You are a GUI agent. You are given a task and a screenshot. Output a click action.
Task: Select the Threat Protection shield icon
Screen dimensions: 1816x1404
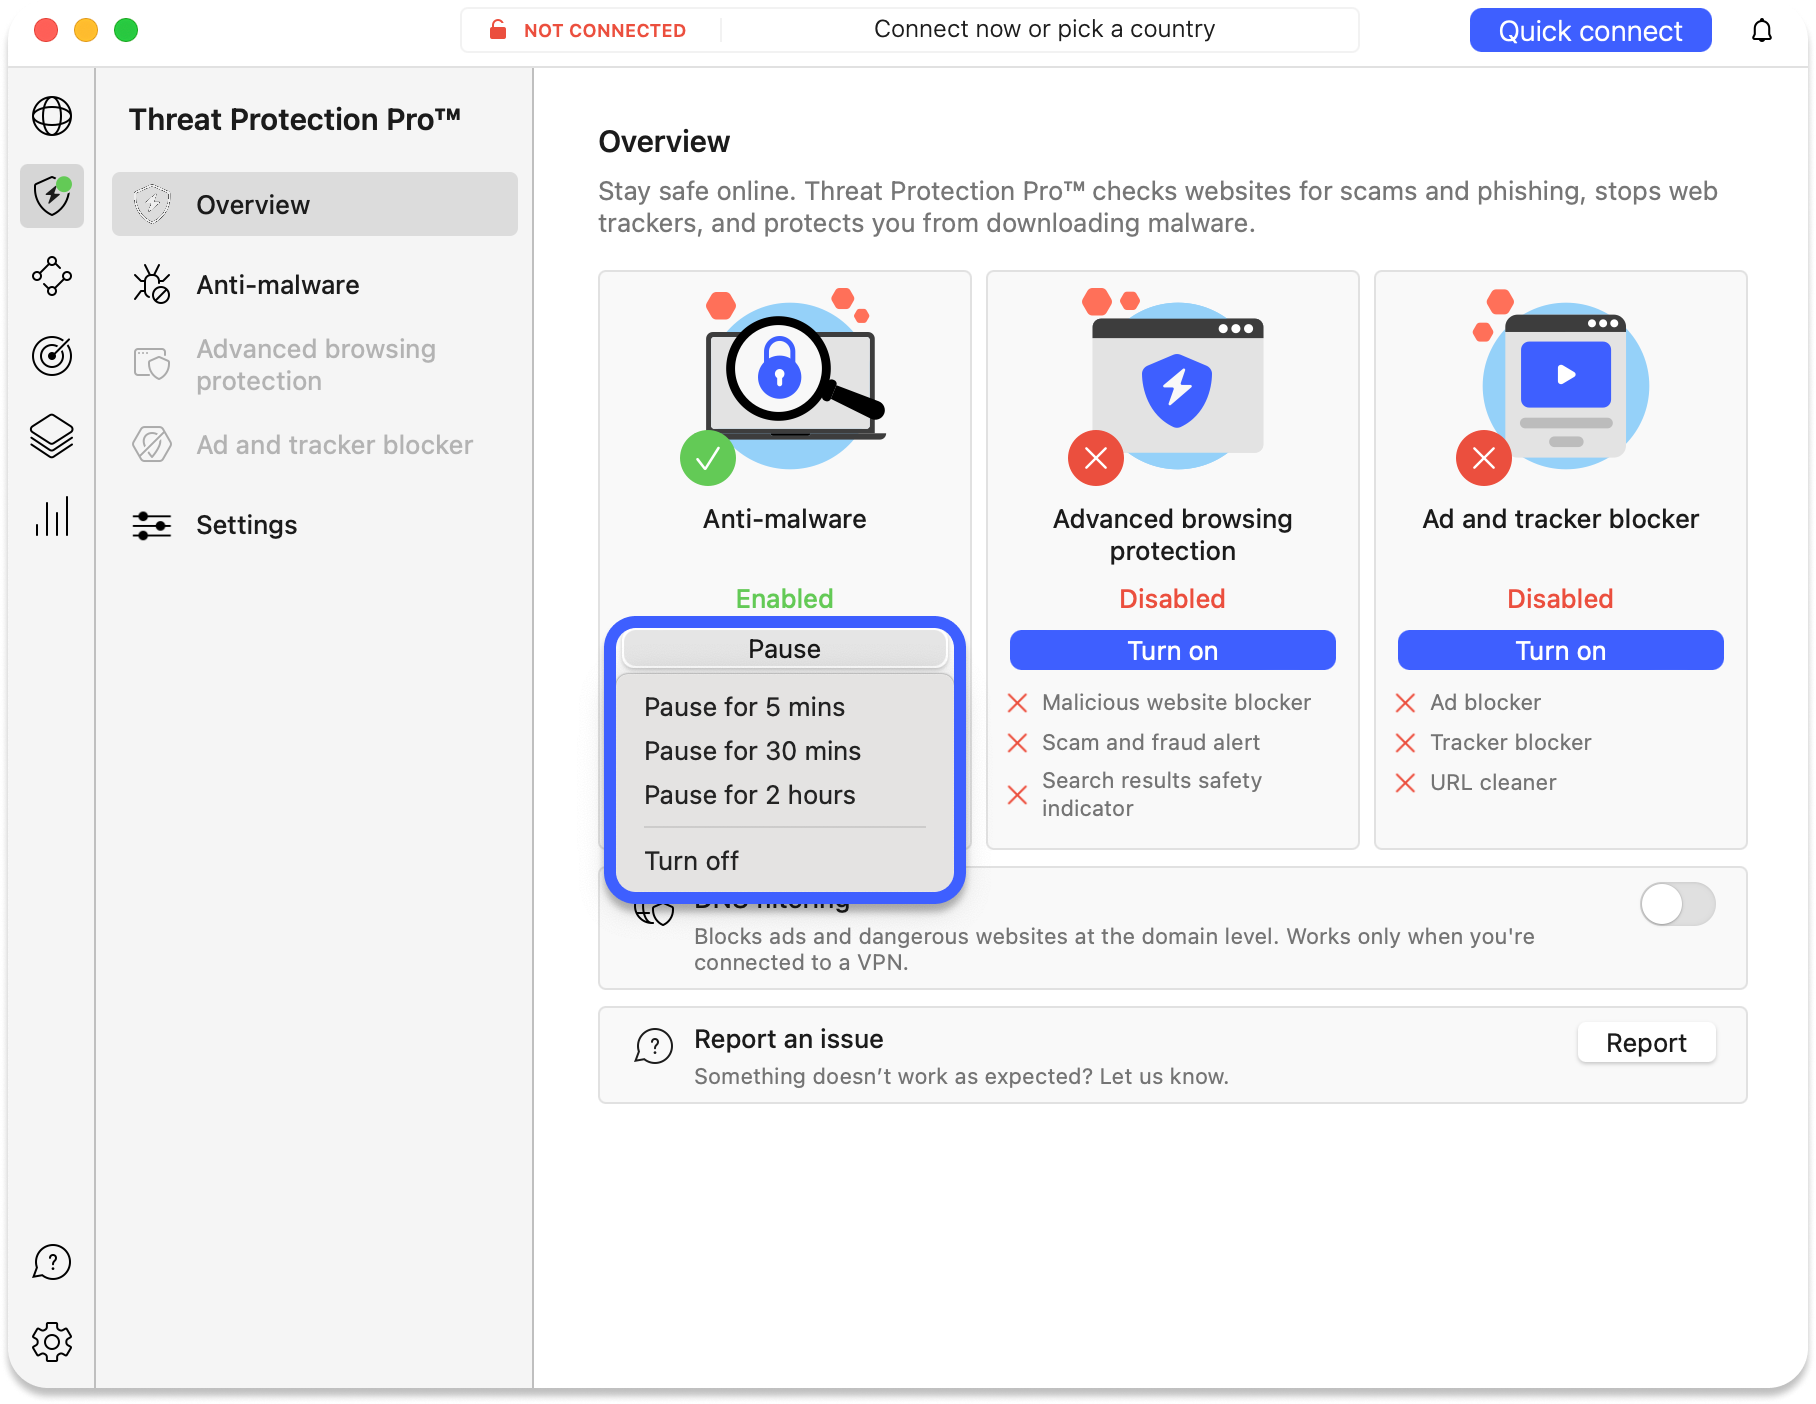click(52, 196)
